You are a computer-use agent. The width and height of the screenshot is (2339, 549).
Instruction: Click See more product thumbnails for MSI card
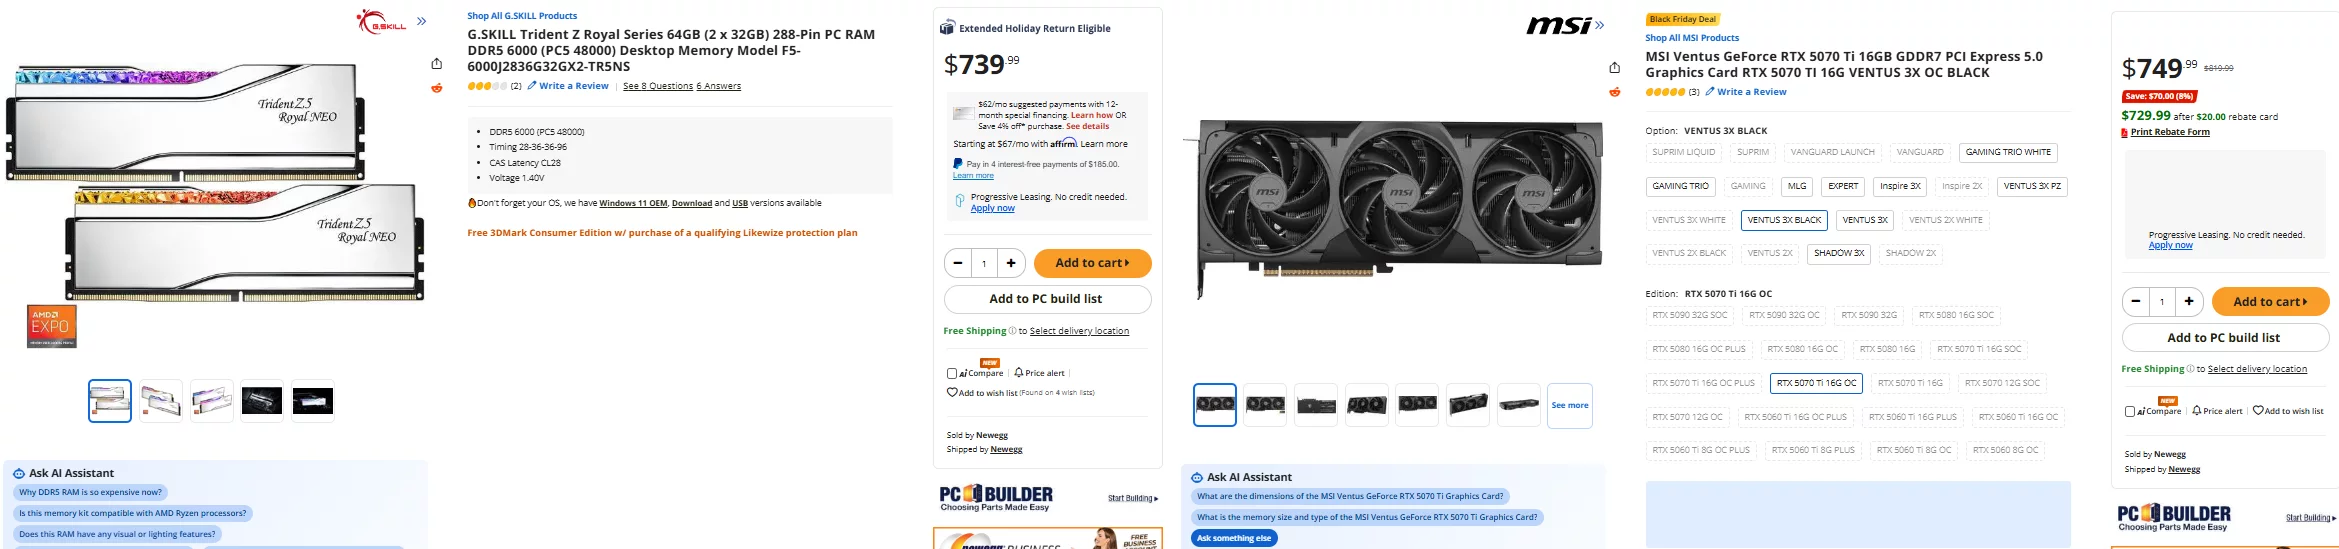[1569, 405]
